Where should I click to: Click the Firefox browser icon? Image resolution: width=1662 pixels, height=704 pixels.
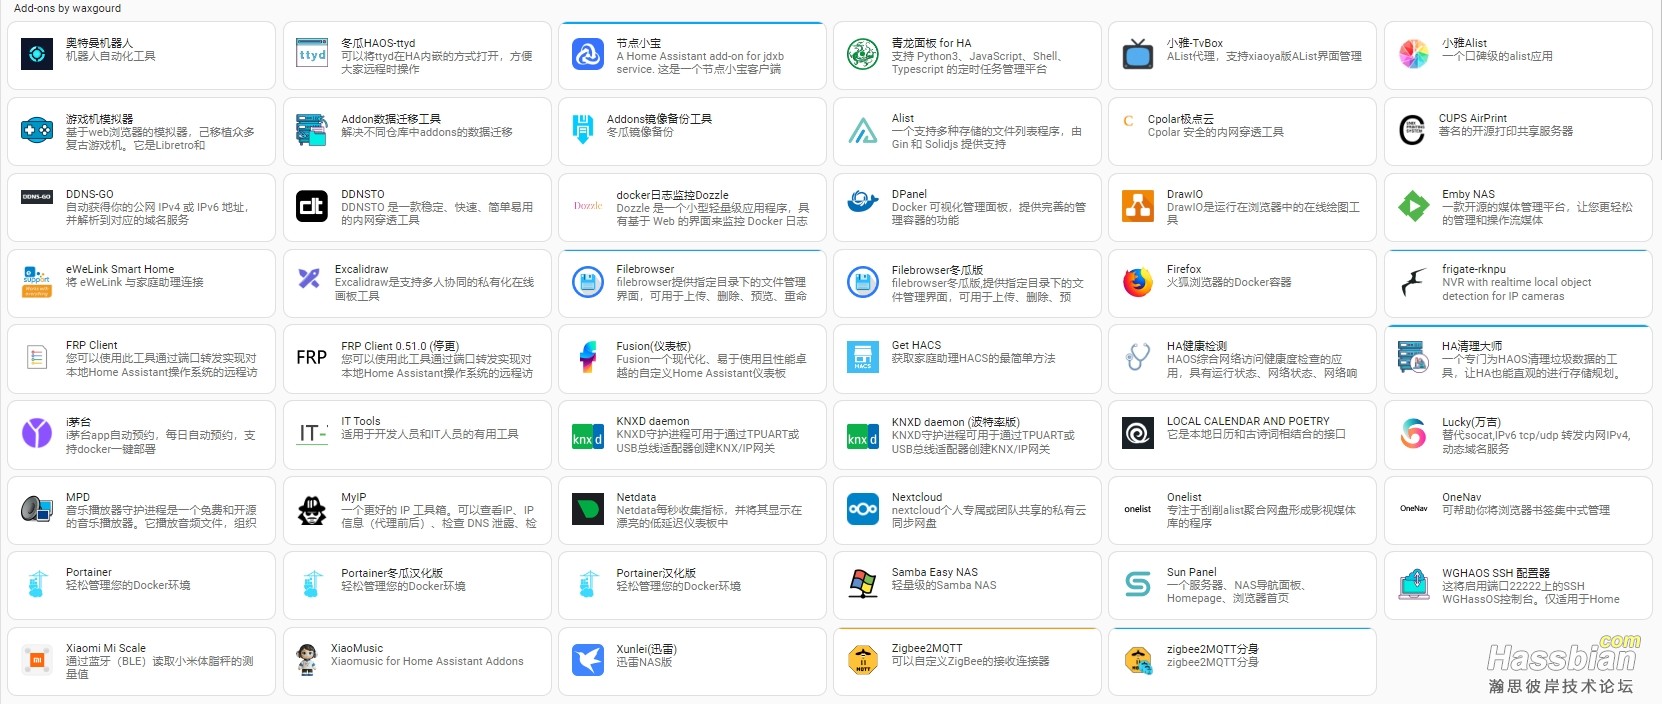tap(1138, 282)
